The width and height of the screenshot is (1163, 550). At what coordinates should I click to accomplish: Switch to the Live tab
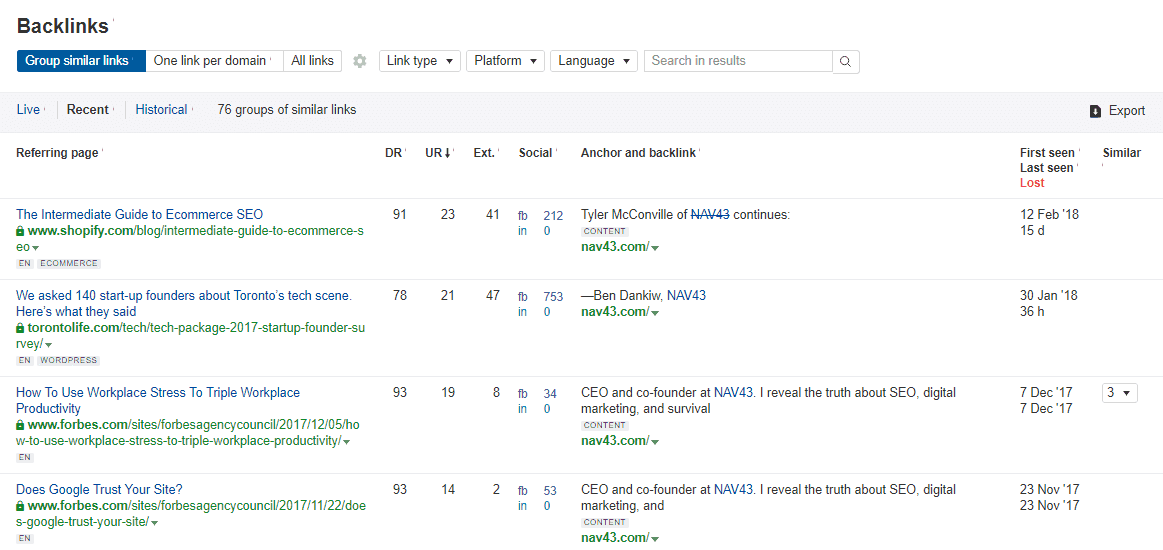28,110
